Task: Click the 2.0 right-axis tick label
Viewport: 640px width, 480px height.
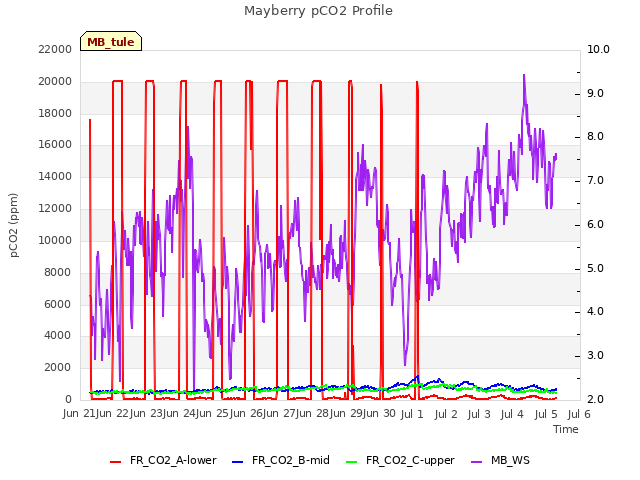Action: click(x=595, y=399)
